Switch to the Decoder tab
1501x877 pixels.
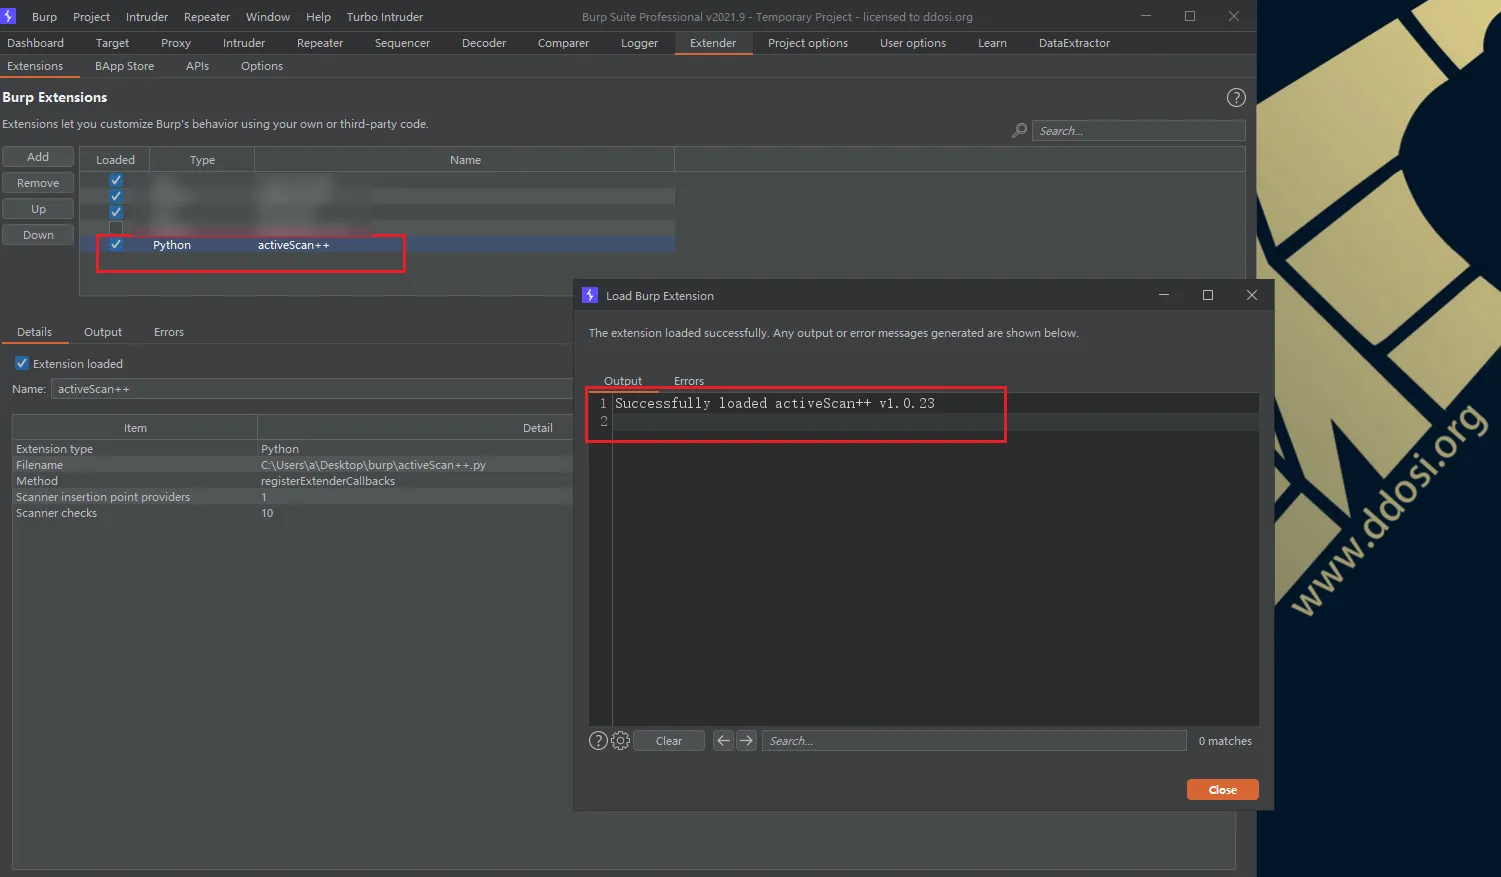point(484,43)
